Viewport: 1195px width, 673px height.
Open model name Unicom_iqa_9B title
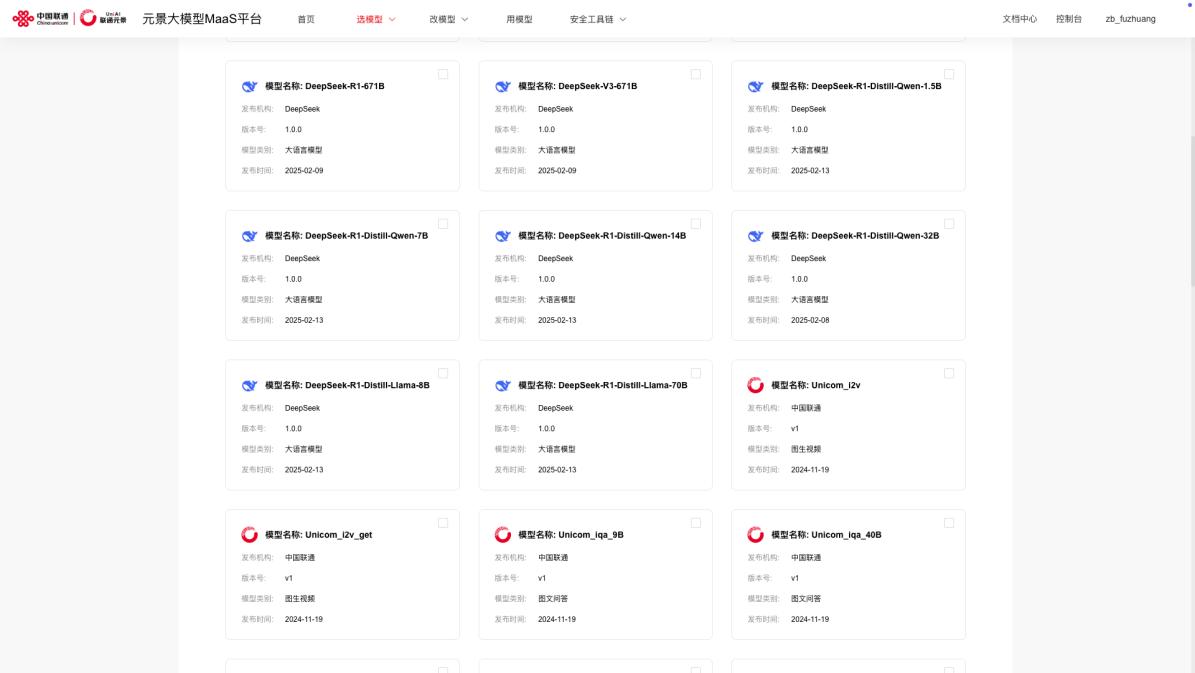coord(571,534)
